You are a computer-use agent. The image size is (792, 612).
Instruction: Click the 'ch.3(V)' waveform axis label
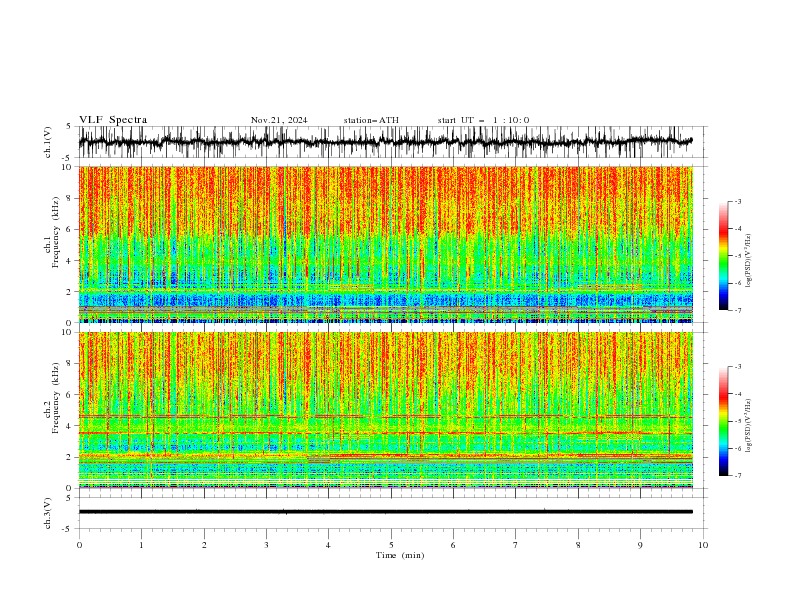pyautogui.click(x=48, y=513)
